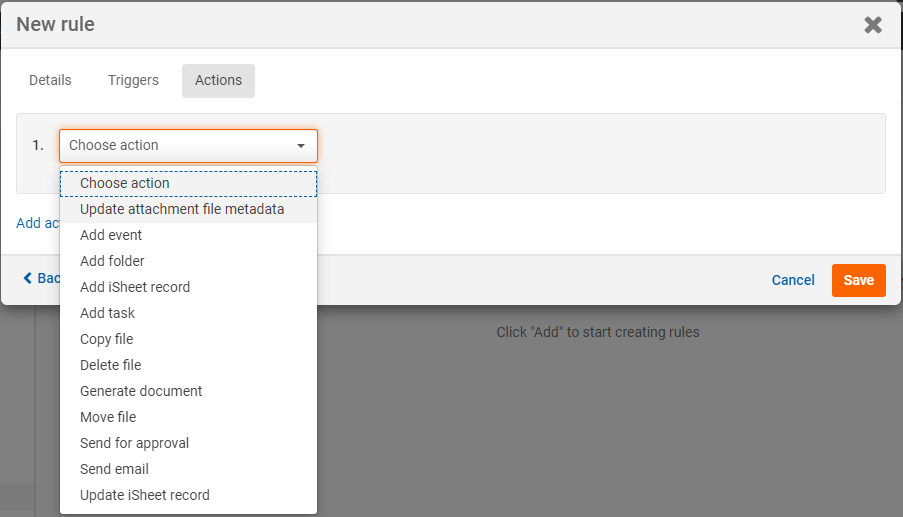Select Add folder from the list
The height and width of the screenshot is (517, 903).
tap(112, 261)
